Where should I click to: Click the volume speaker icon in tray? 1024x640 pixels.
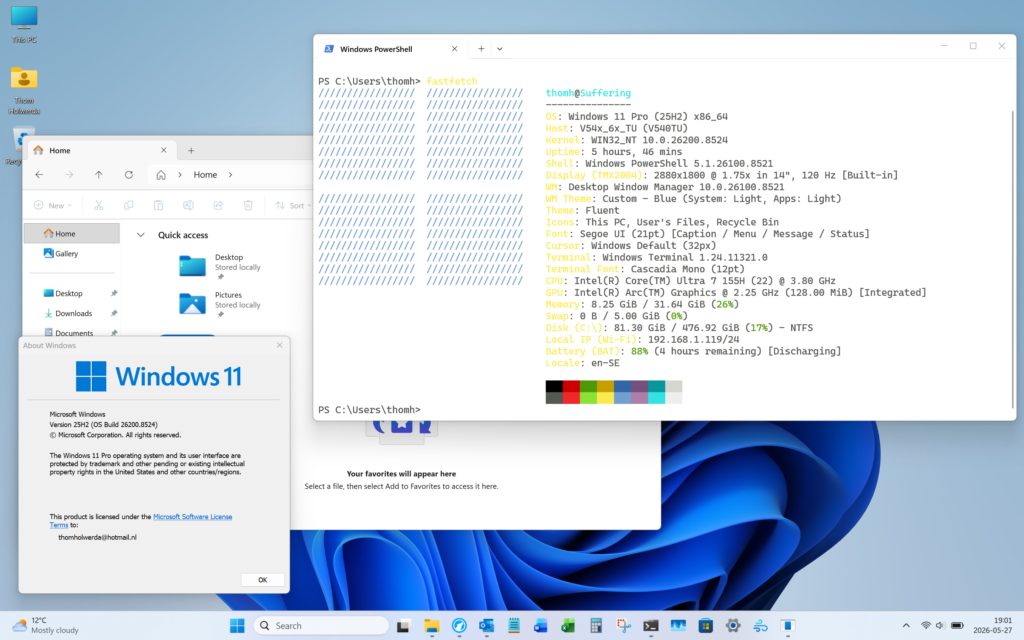coord(940,626)
